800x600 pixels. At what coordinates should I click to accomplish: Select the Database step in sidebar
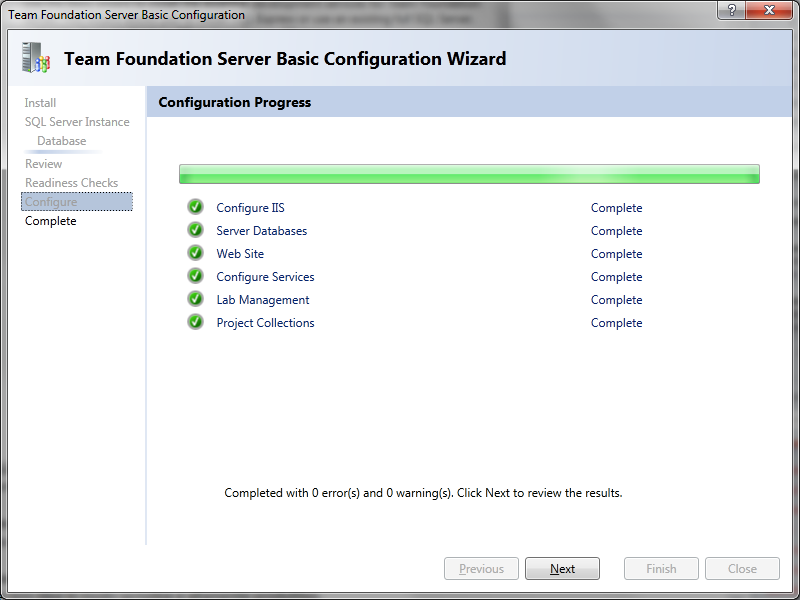point(62,141)
